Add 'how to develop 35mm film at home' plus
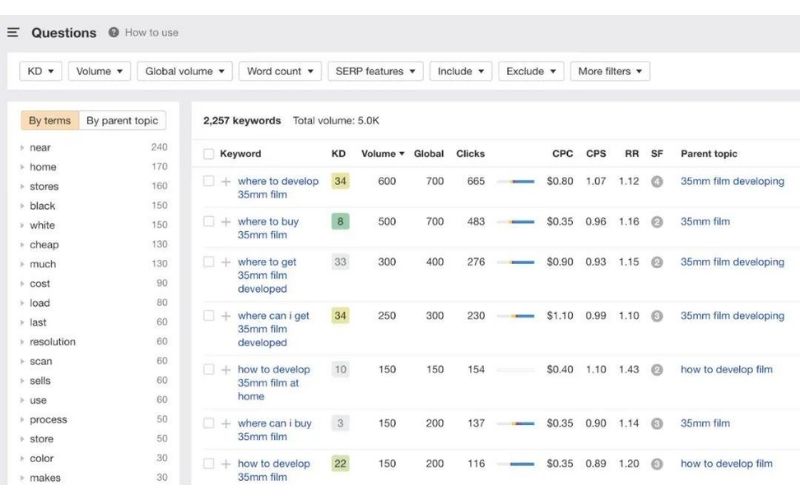Screen dimensions: 800x500 click(x=226, y=370)
